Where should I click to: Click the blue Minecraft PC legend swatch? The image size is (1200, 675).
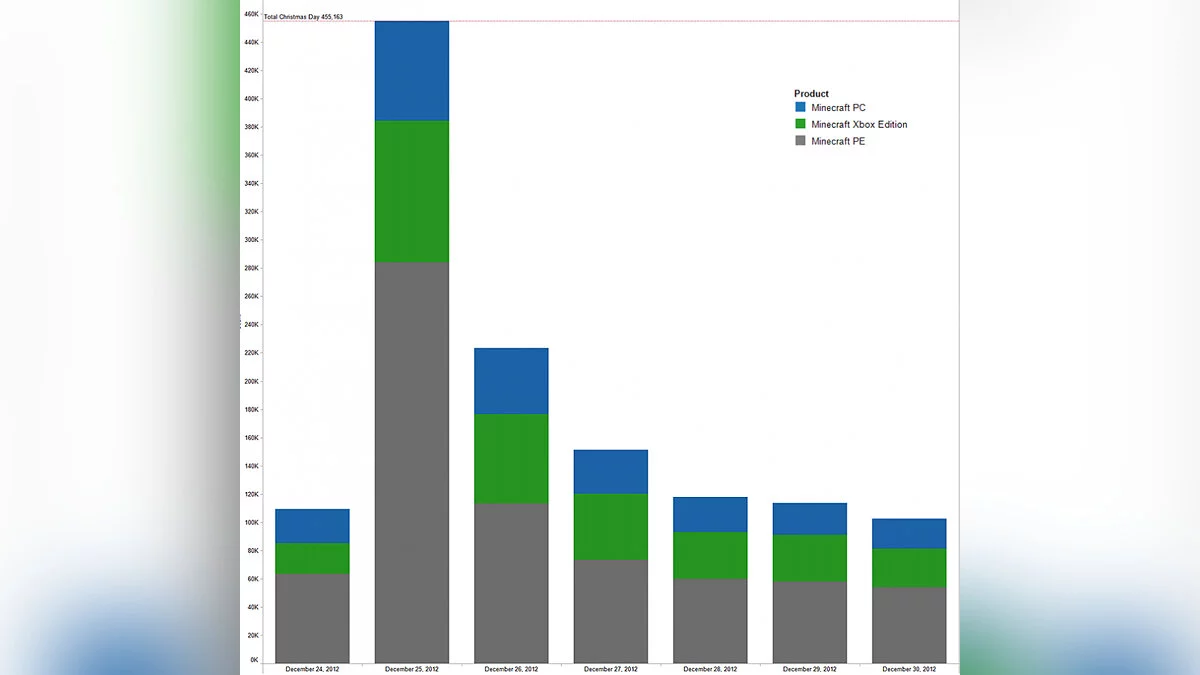(800, 107)
